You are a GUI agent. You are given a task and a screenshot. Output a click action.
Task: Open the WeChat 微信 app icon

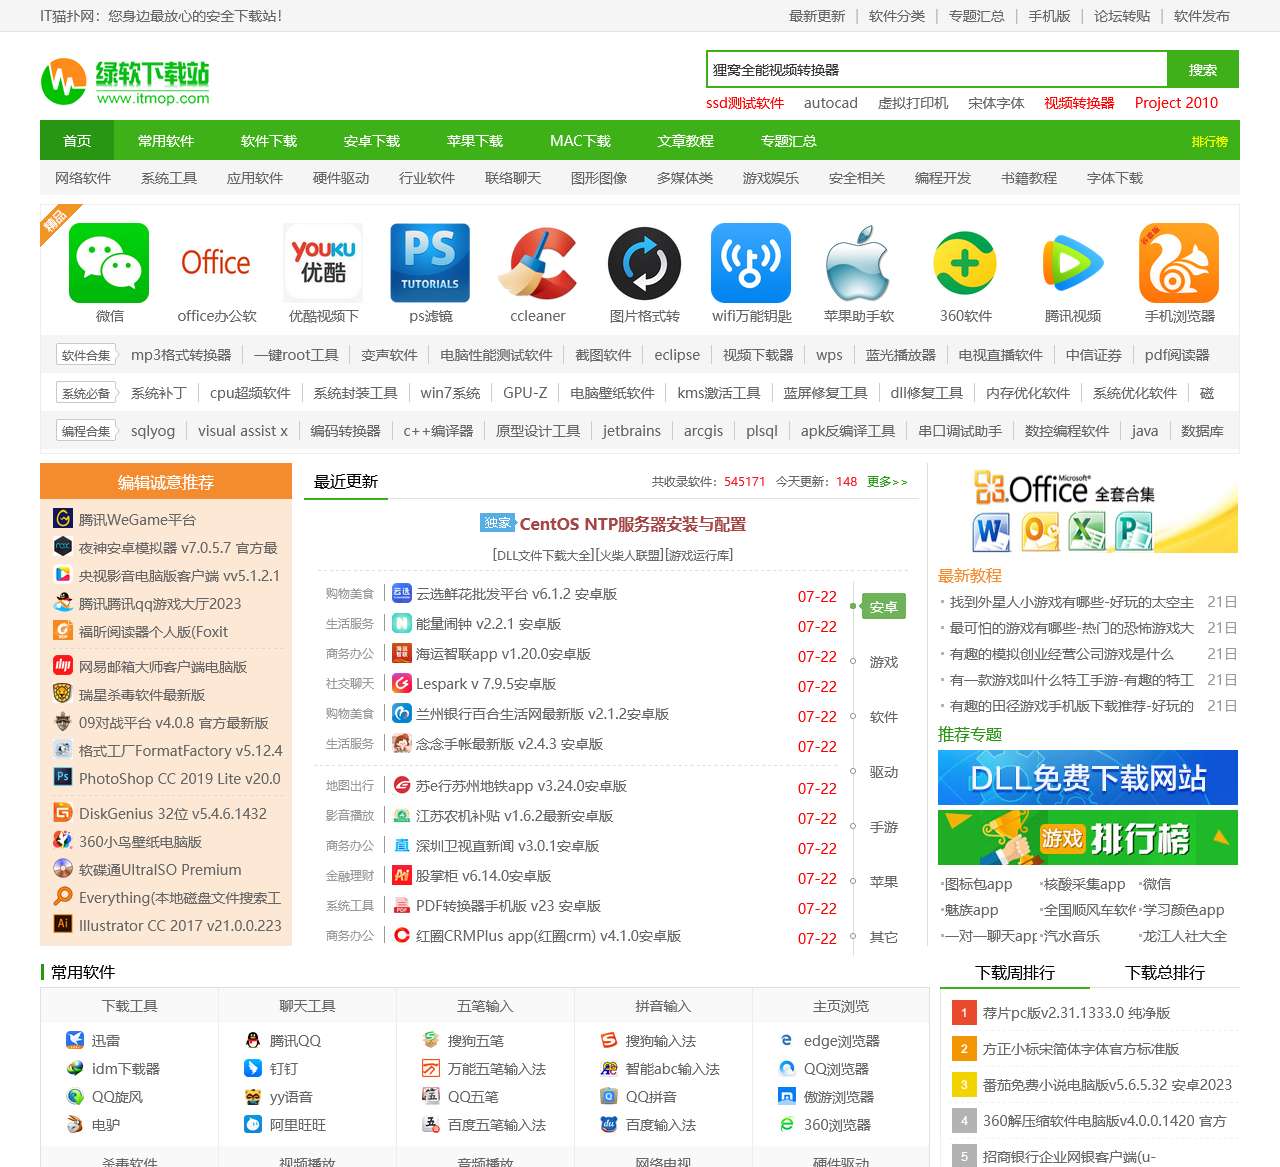[x=109, y=263]
